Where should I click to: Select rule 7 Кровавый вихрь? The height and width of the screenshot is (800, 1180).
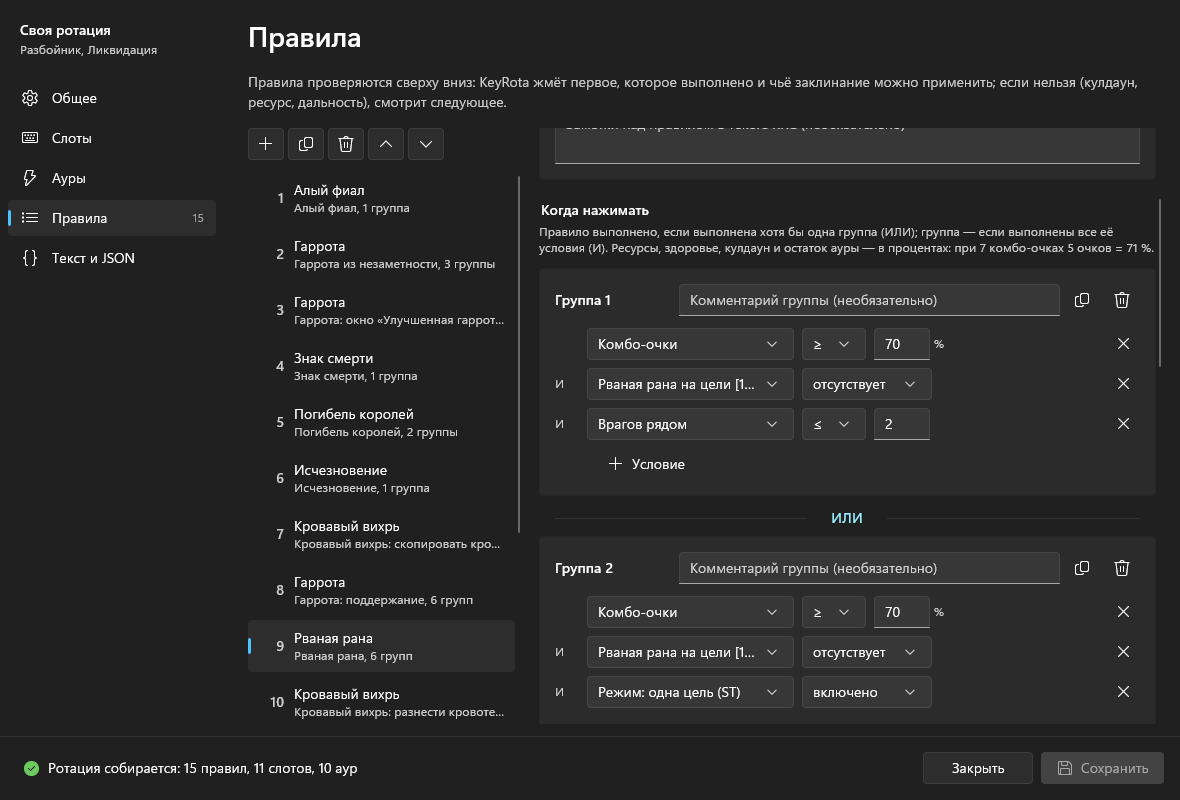382,534
